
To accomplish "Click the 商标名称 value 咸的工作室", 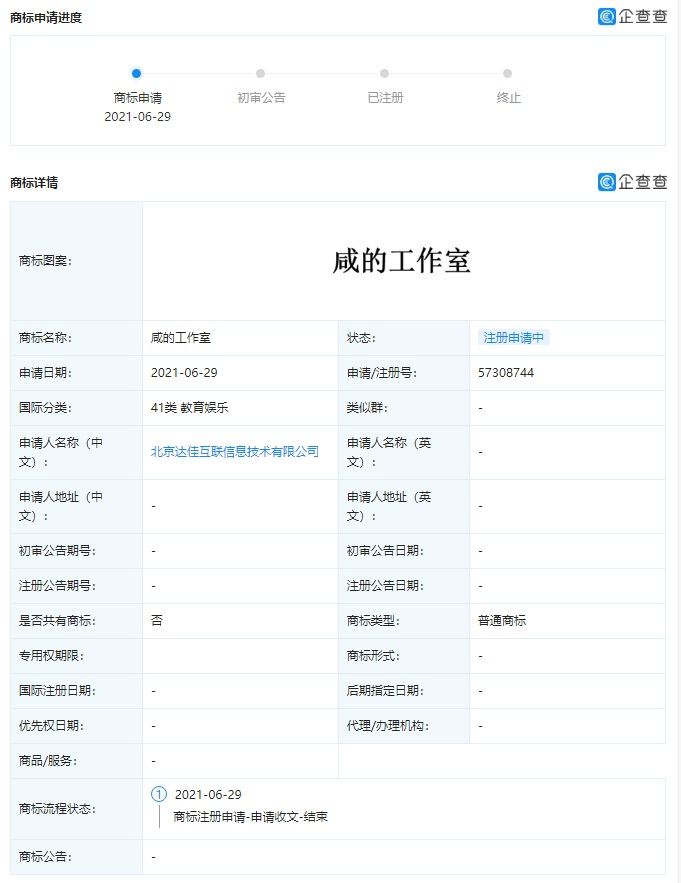I will click(180, 338).
